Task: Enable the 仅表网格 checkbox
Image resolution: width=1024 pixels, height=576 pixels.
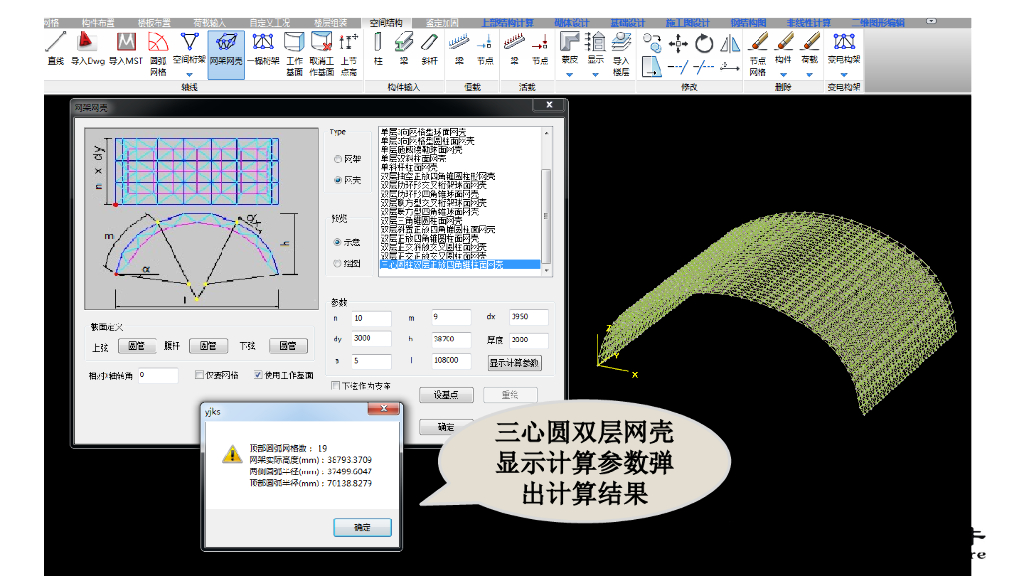Action: pyautogui.click(x=200, y=375)
